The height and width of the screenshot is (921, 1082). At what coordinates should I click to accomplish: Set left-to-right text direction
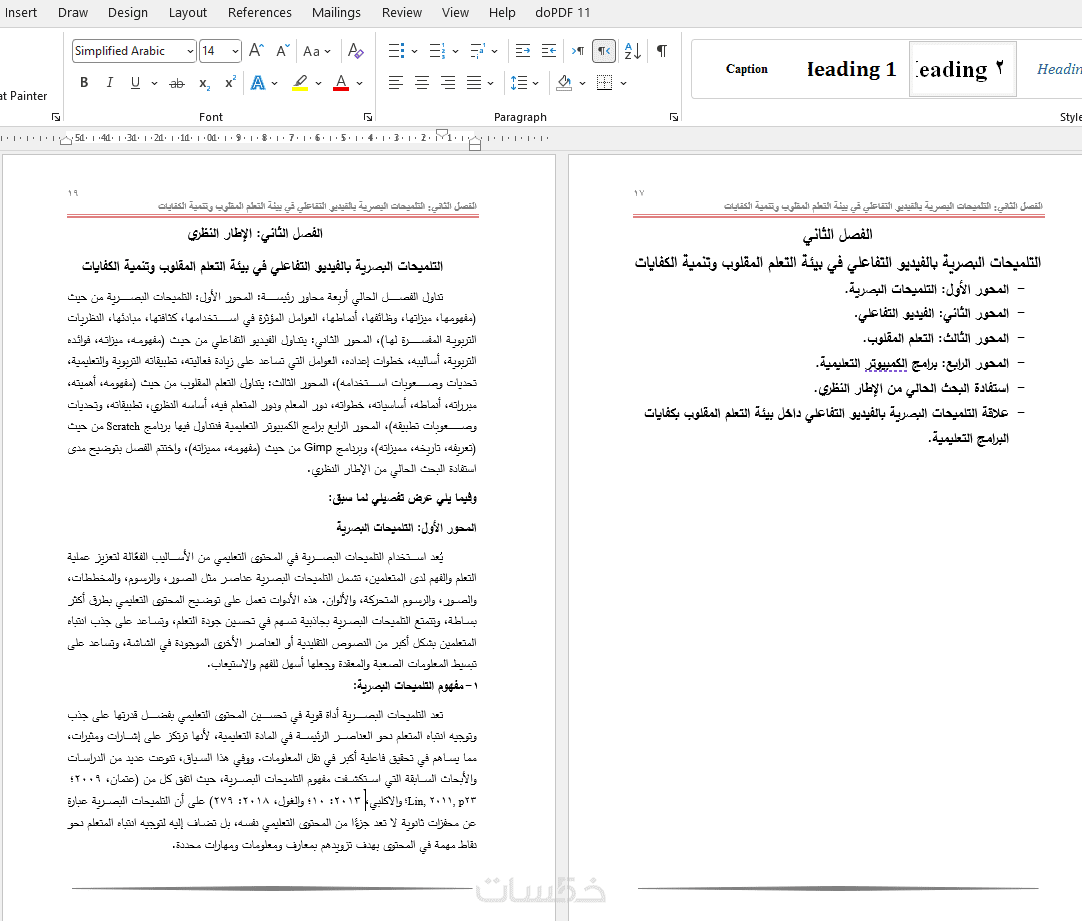578,50
